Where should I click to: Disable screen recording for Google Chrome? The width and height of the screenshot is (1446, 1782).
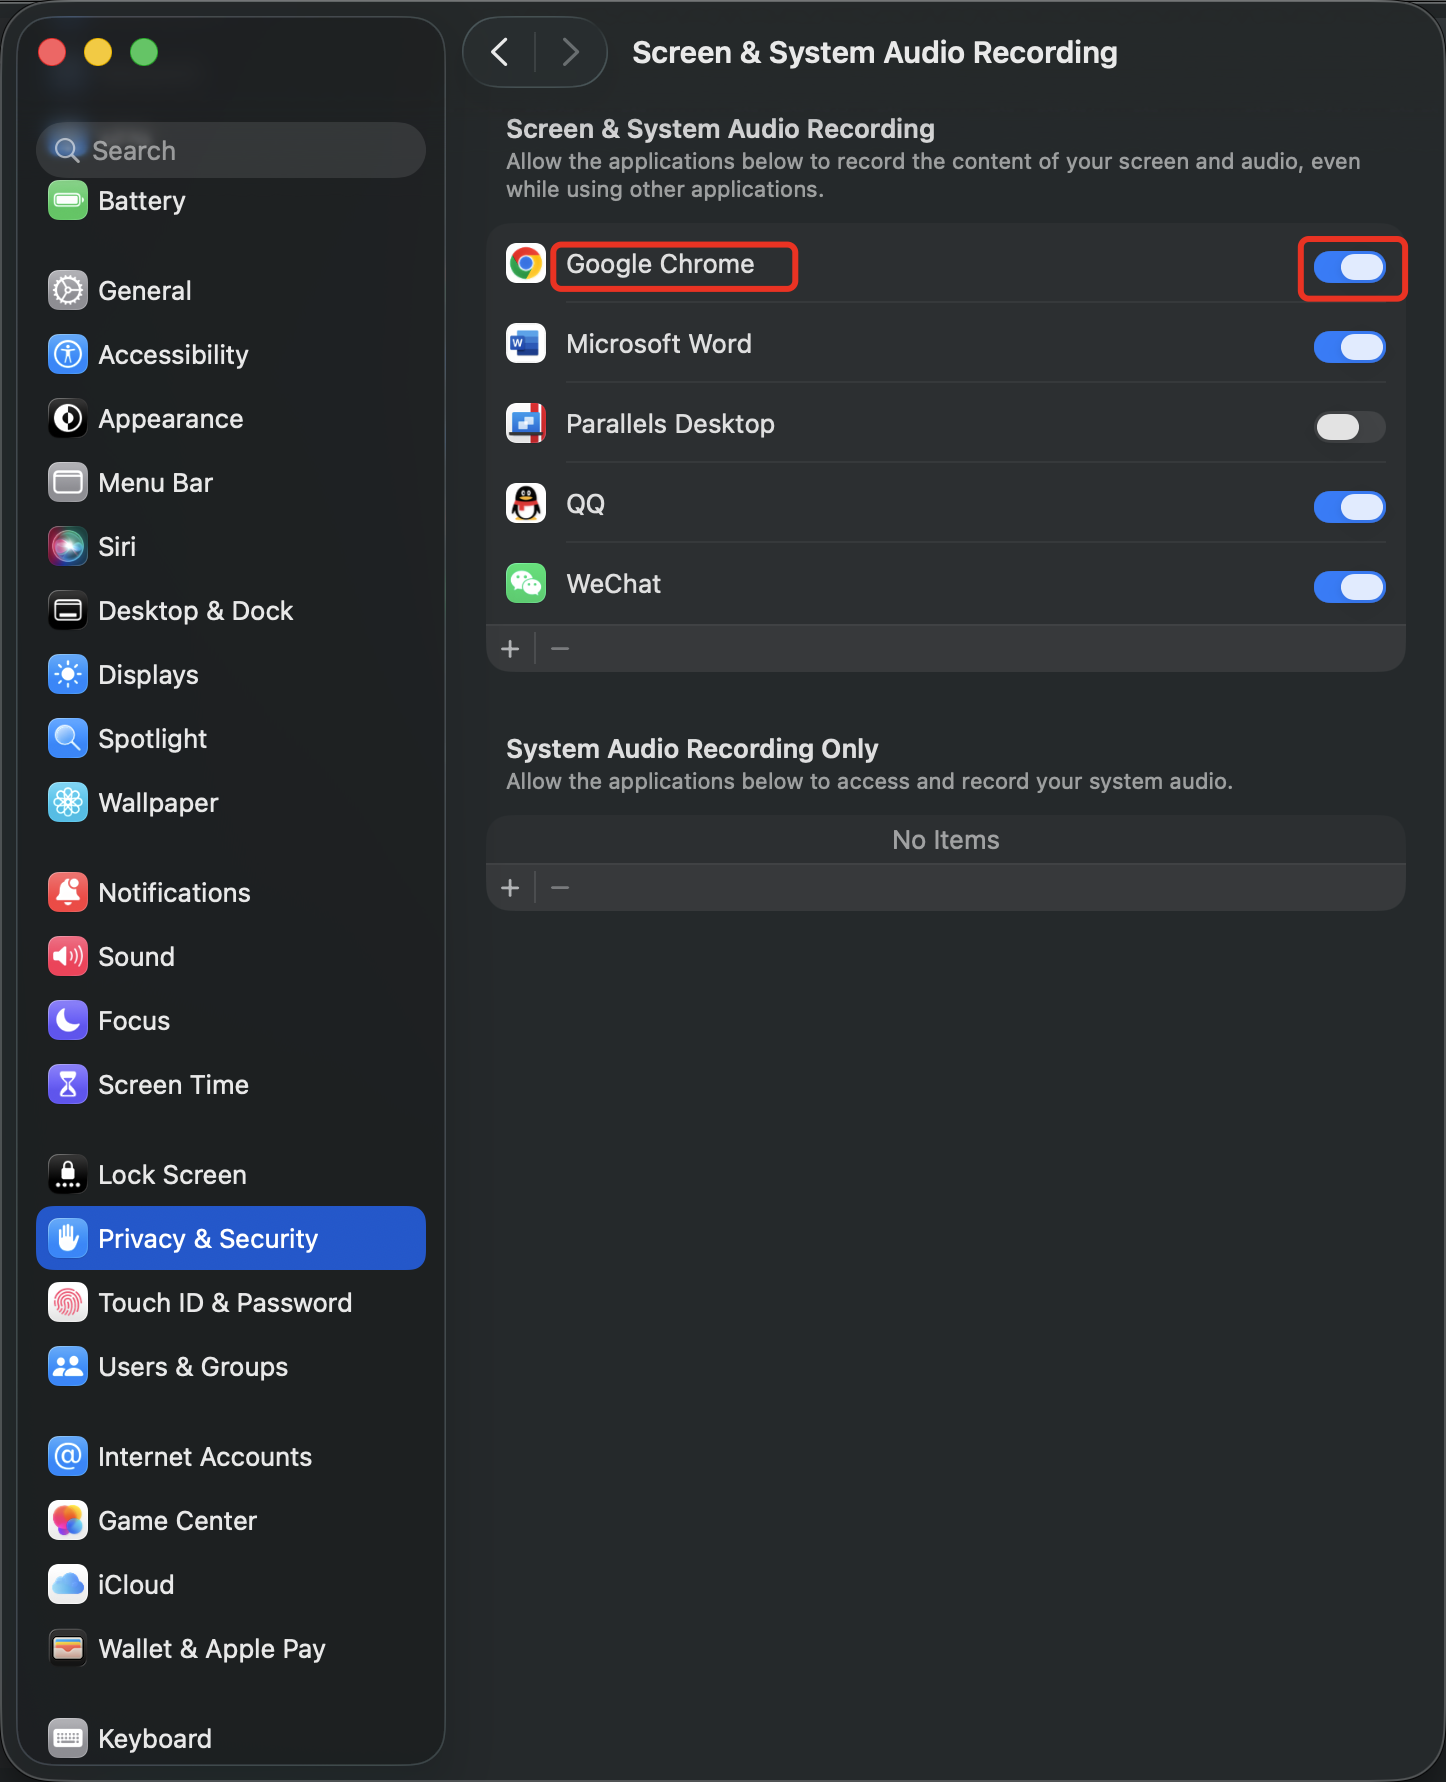1349,267
